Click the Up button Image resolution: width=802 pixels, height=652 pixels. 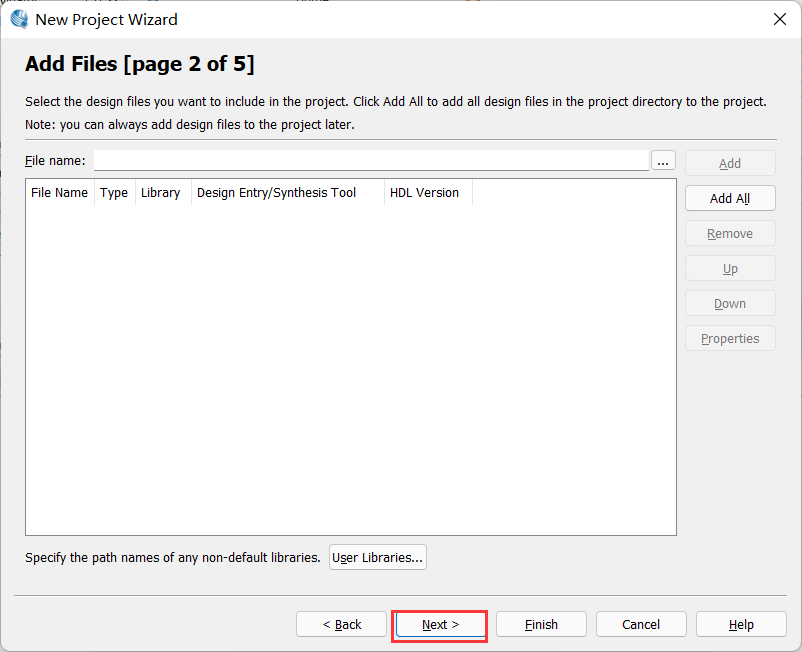coord(730,268)
